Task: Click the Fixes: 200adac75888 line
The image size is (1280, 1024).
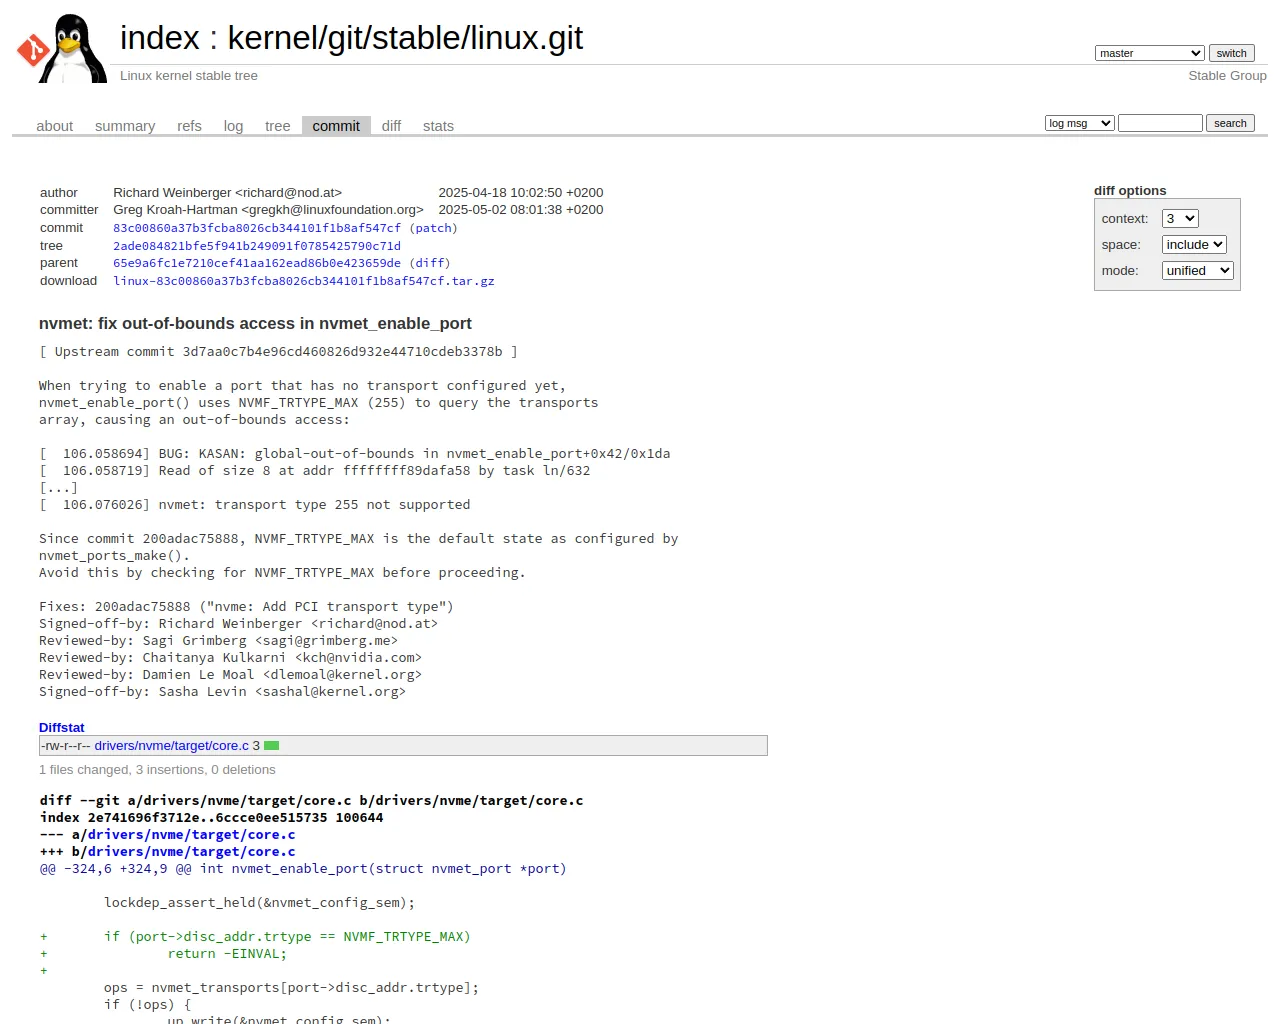Action: (246, 606)
